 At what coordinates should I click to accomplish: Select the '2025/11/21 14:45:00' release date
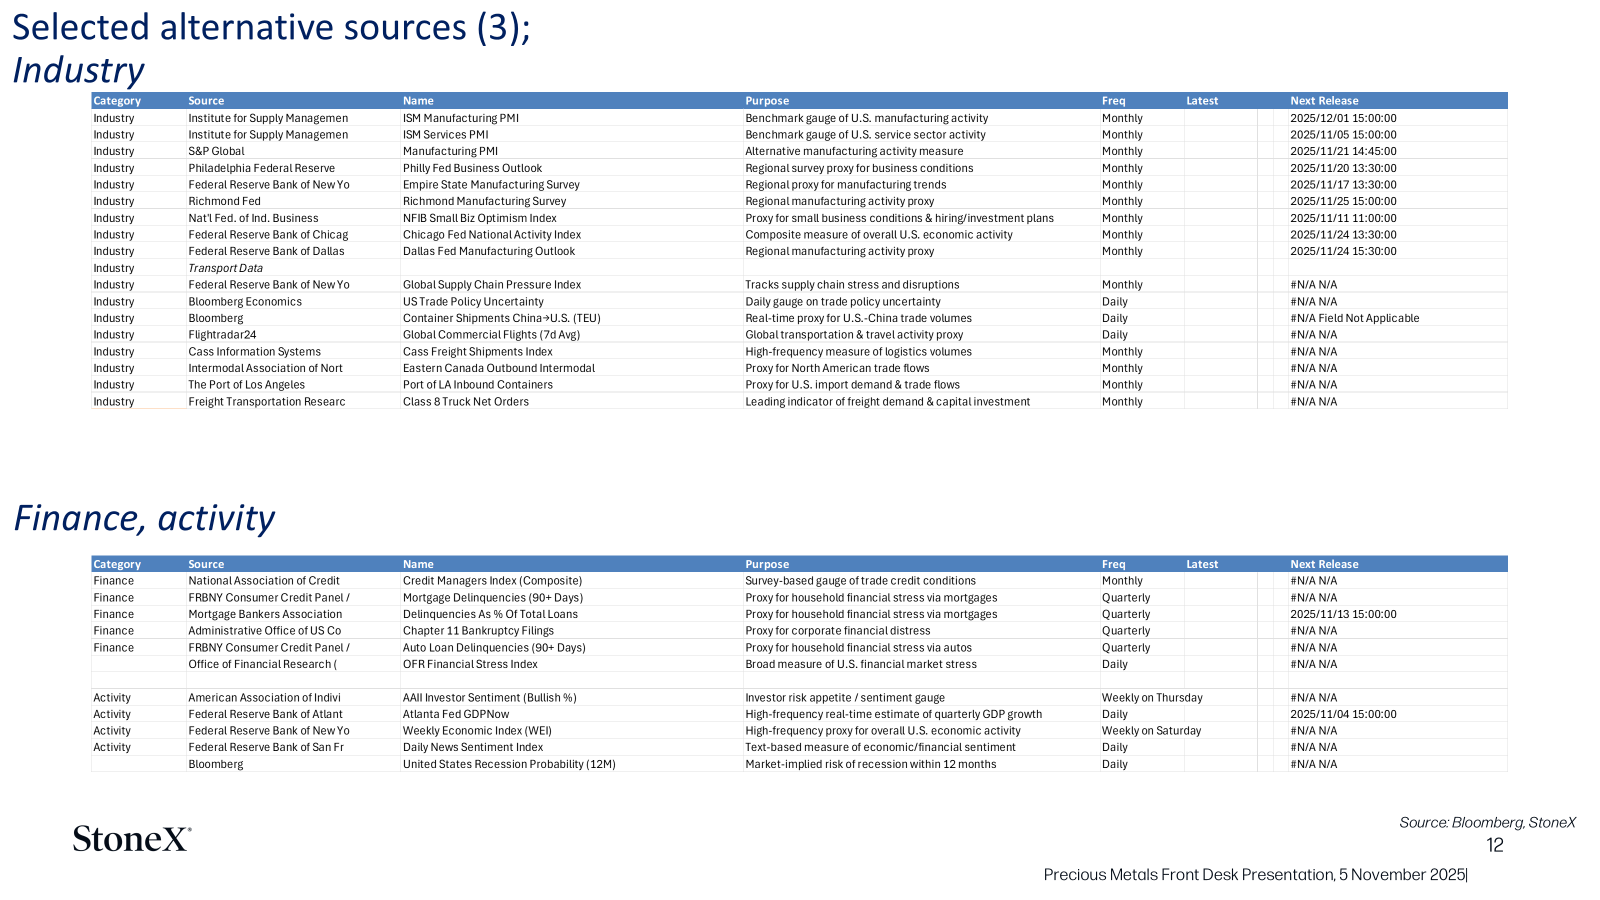(1343, 151)
